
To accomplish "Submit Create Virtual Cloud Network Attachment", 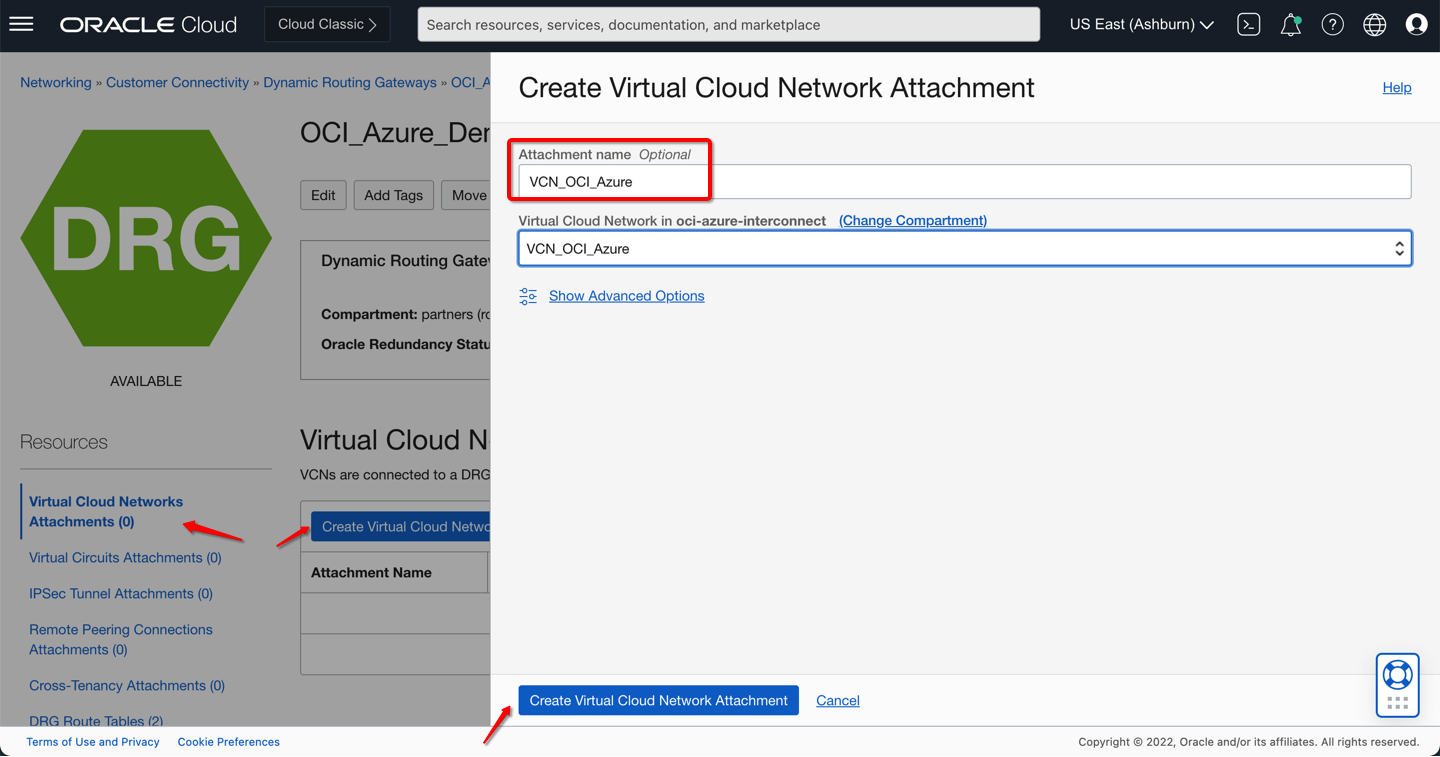I will pyautogui.click(x=658, y=701).
